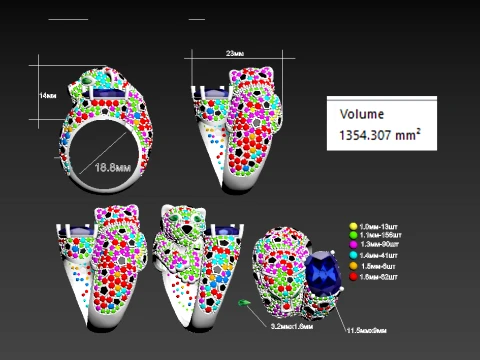This screenshot has width=480, height=360.
Task: Click the '11.5мм' sapphire size label
Action: point(367,330)
